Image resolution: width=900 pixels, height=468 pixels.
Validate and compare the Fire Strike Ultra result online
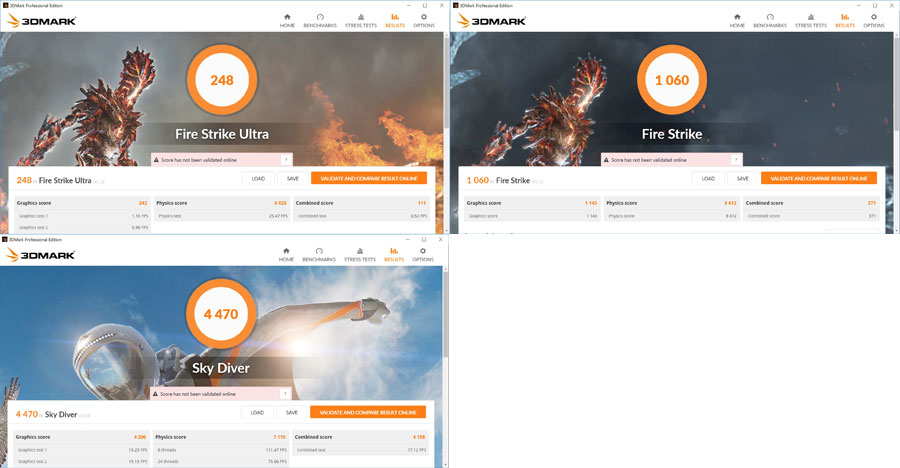(x=369, y=179)
